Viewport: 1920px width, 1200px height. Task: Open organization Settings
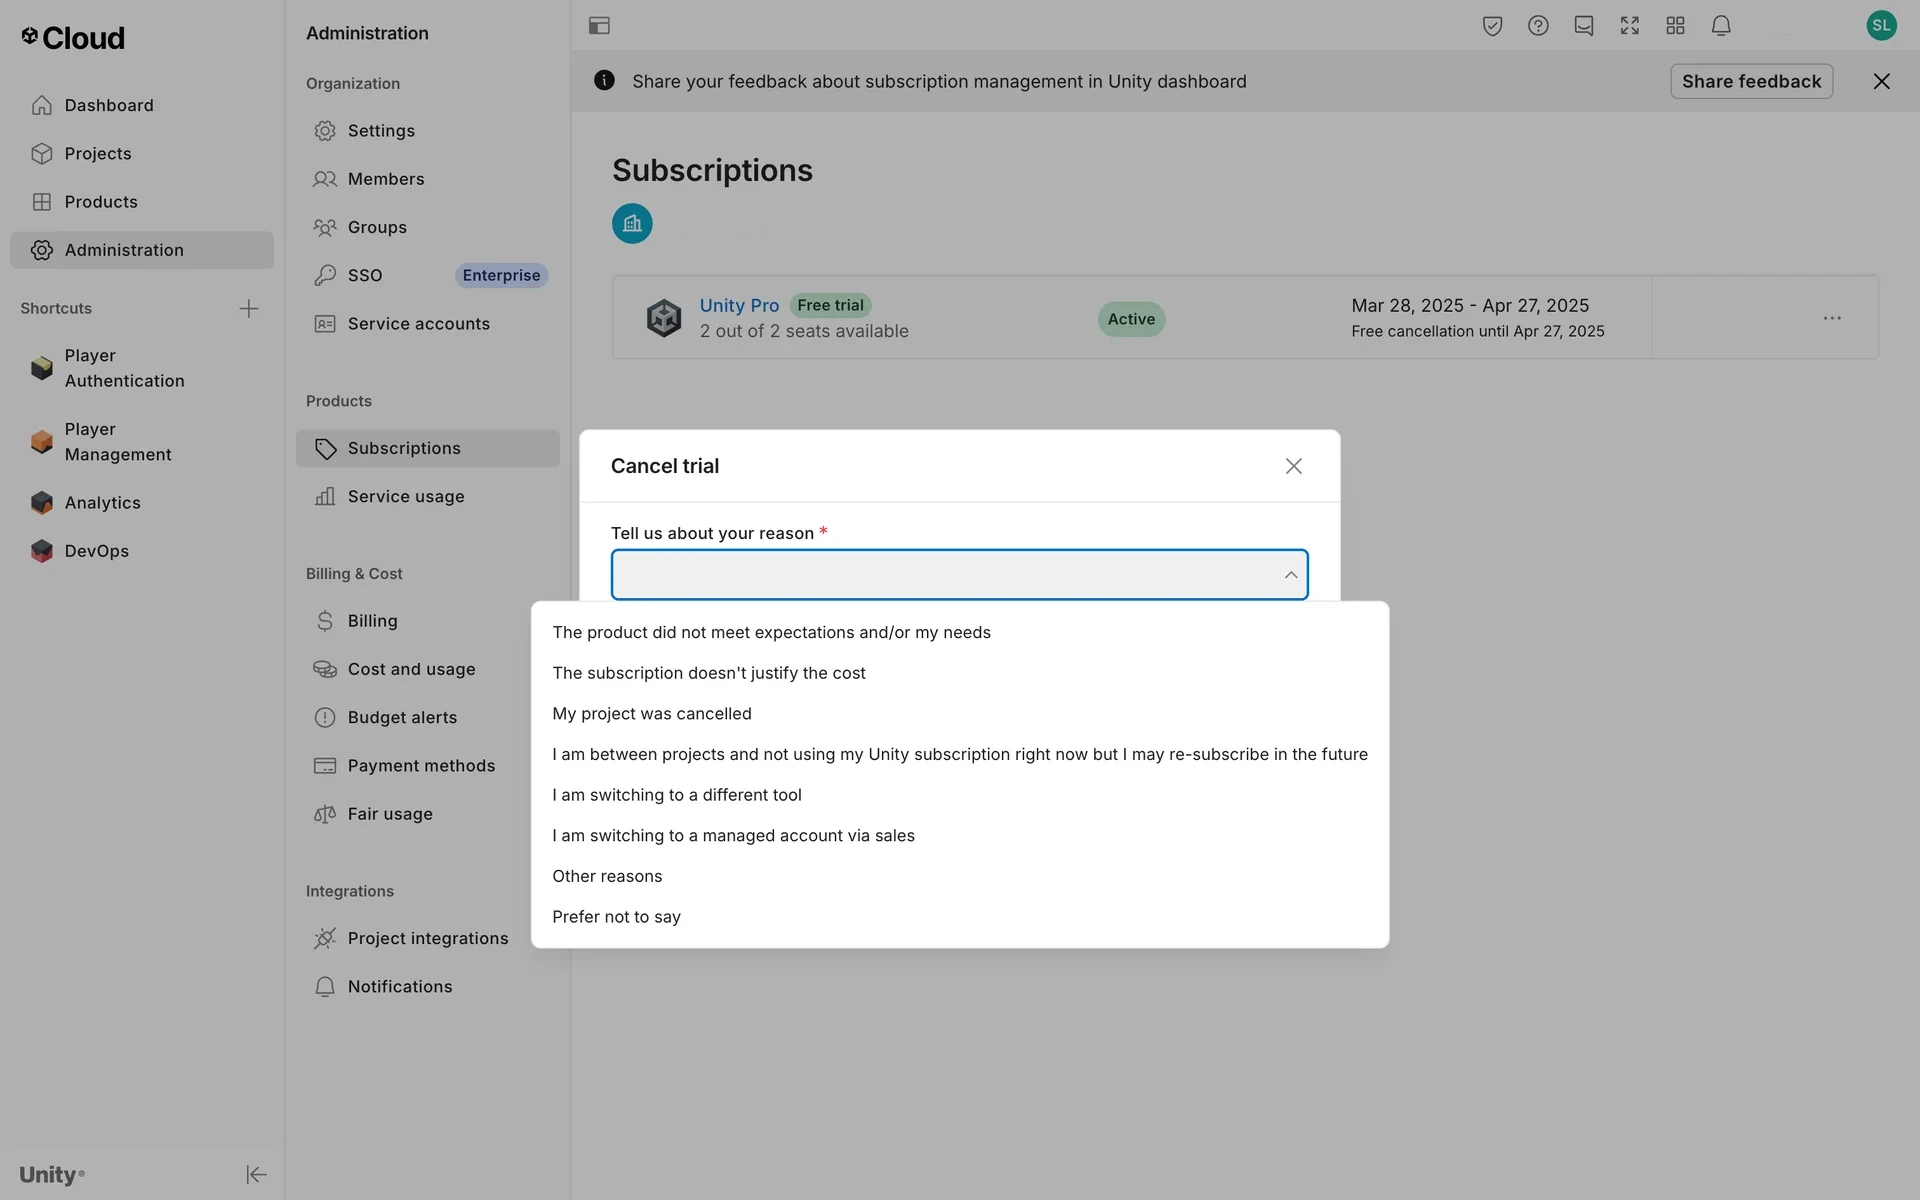[427, 130]
